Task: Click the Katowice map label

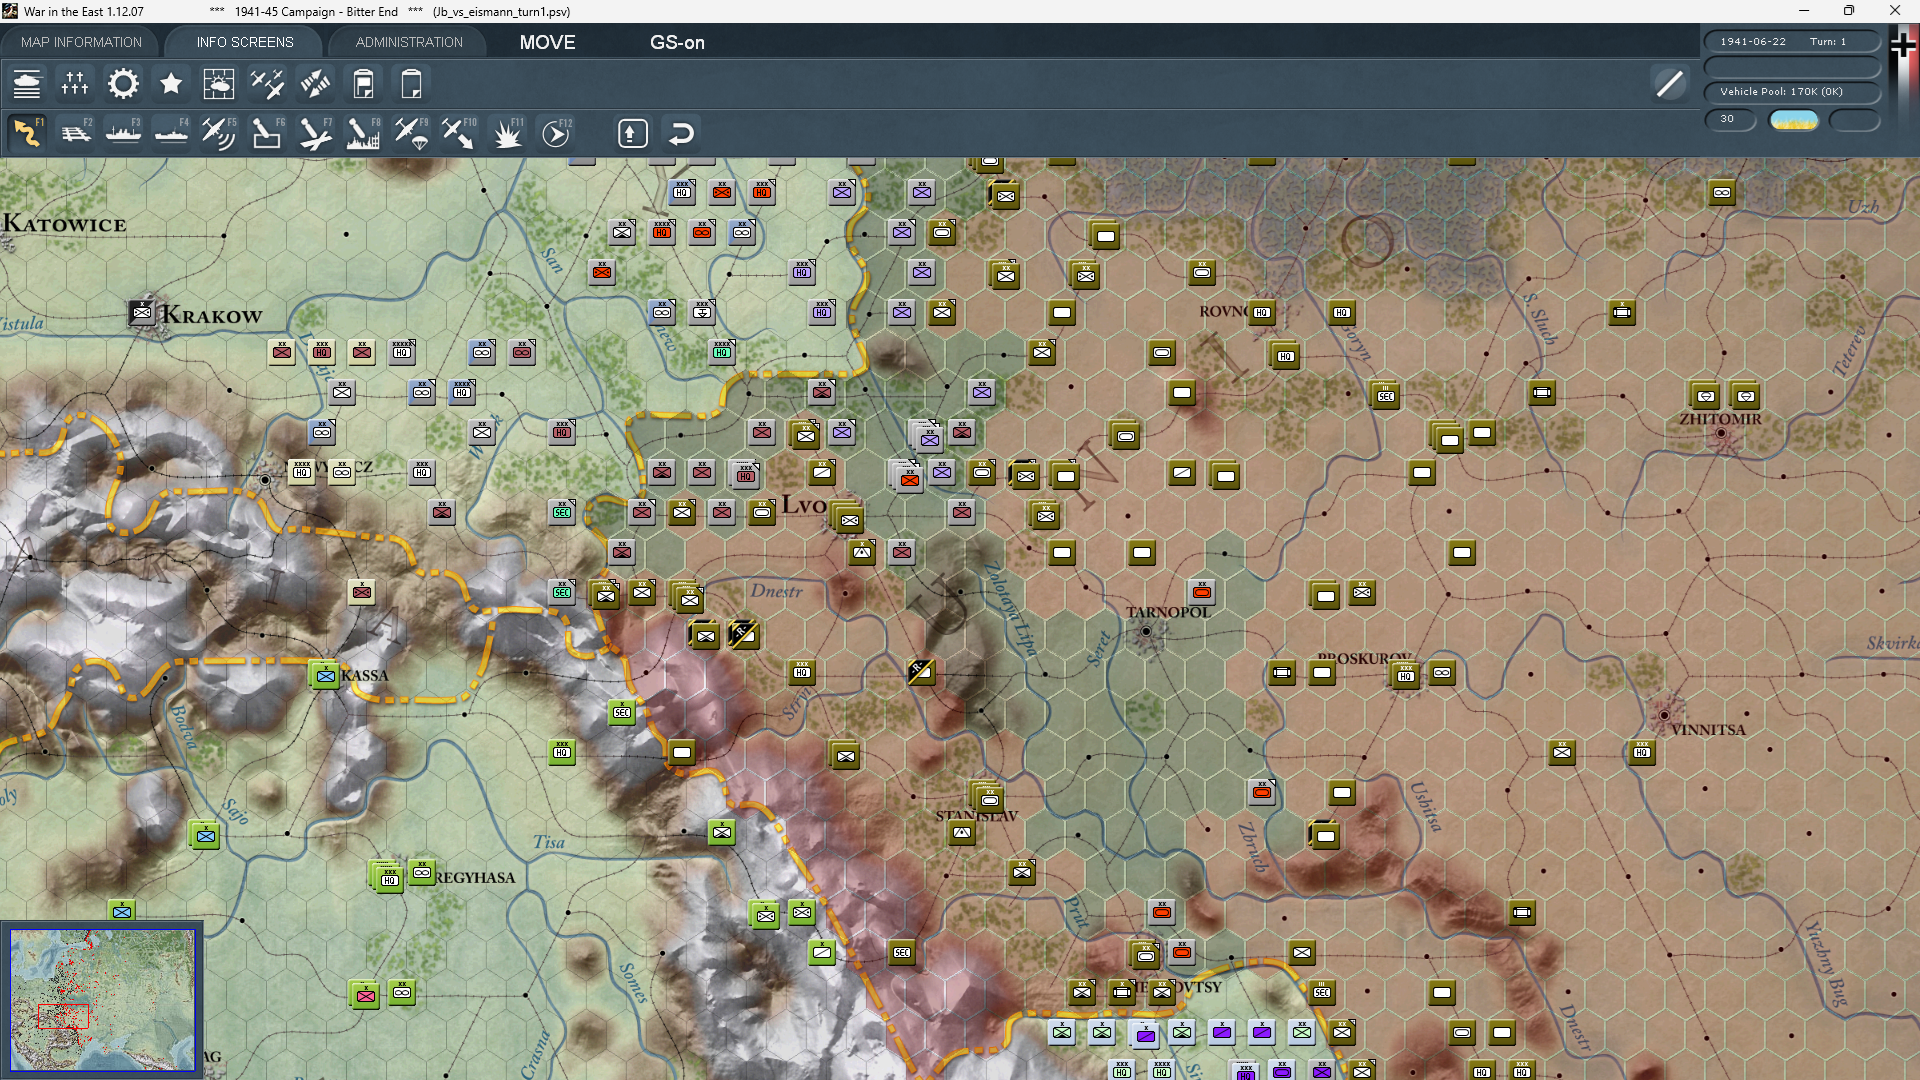Action: (64, 224)
